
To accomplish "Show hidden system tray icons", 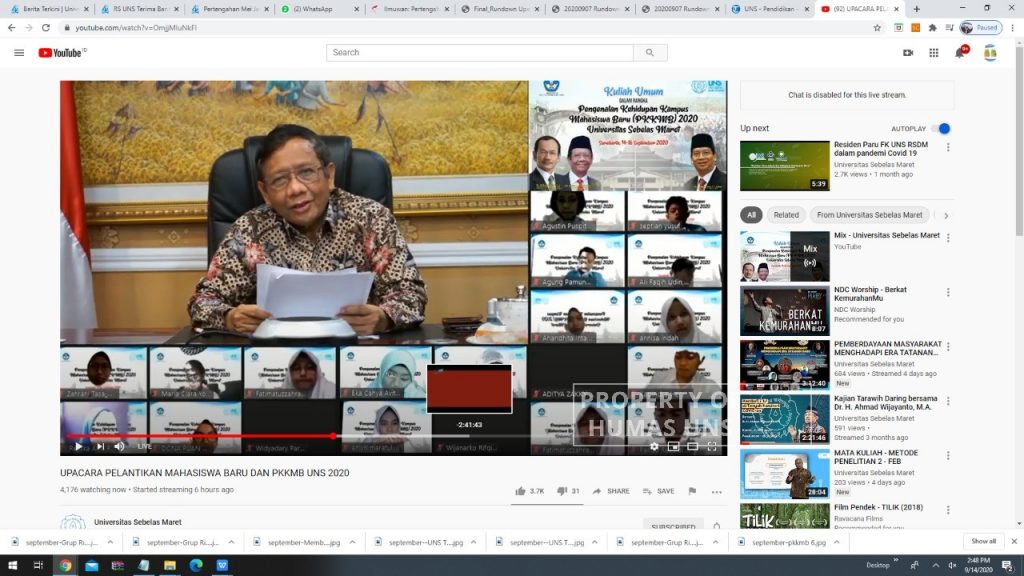I will (x=936, y=566).
